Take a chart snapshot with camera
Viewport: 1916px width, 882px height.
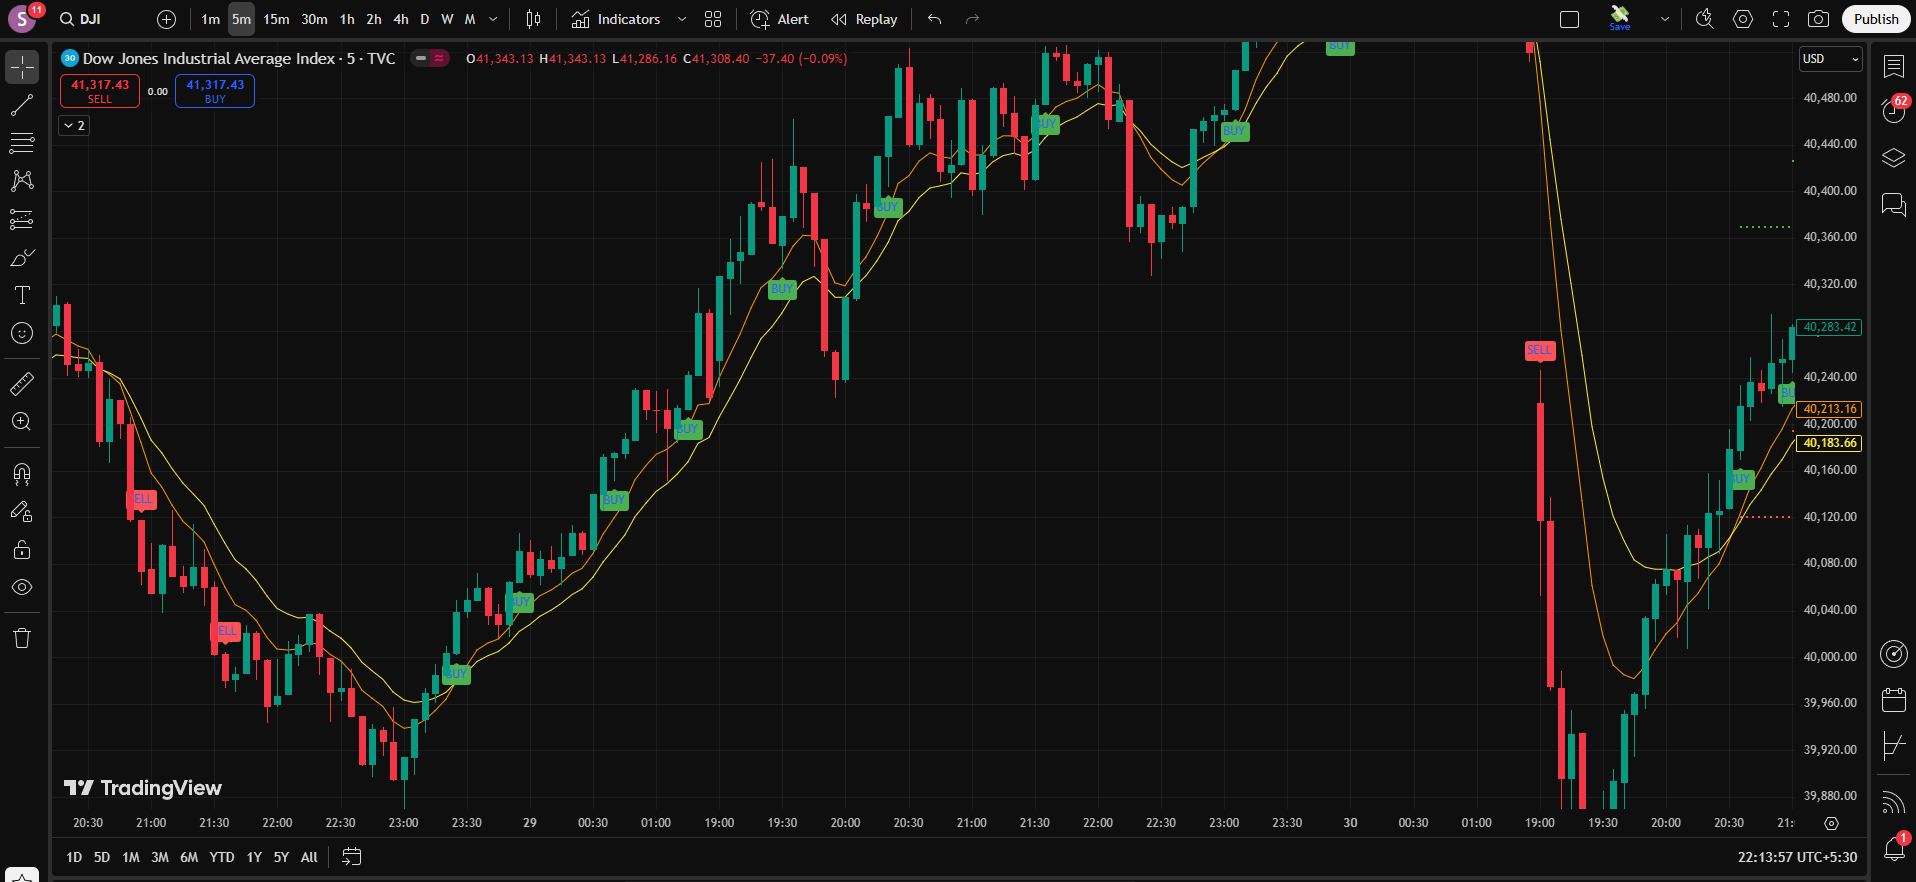click(1819, 19)
